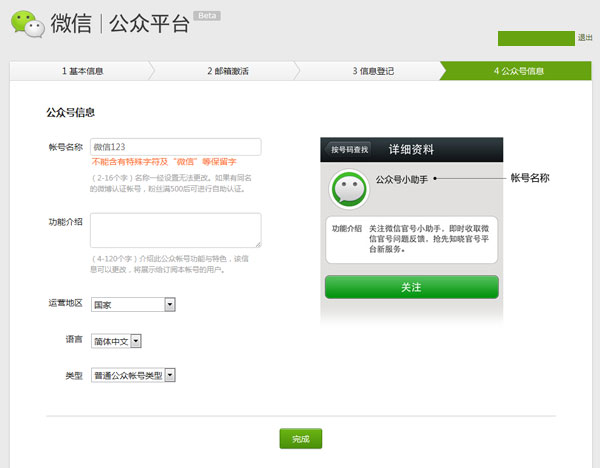Select step 4 公众号信息 tab

(x=518, y=71)
